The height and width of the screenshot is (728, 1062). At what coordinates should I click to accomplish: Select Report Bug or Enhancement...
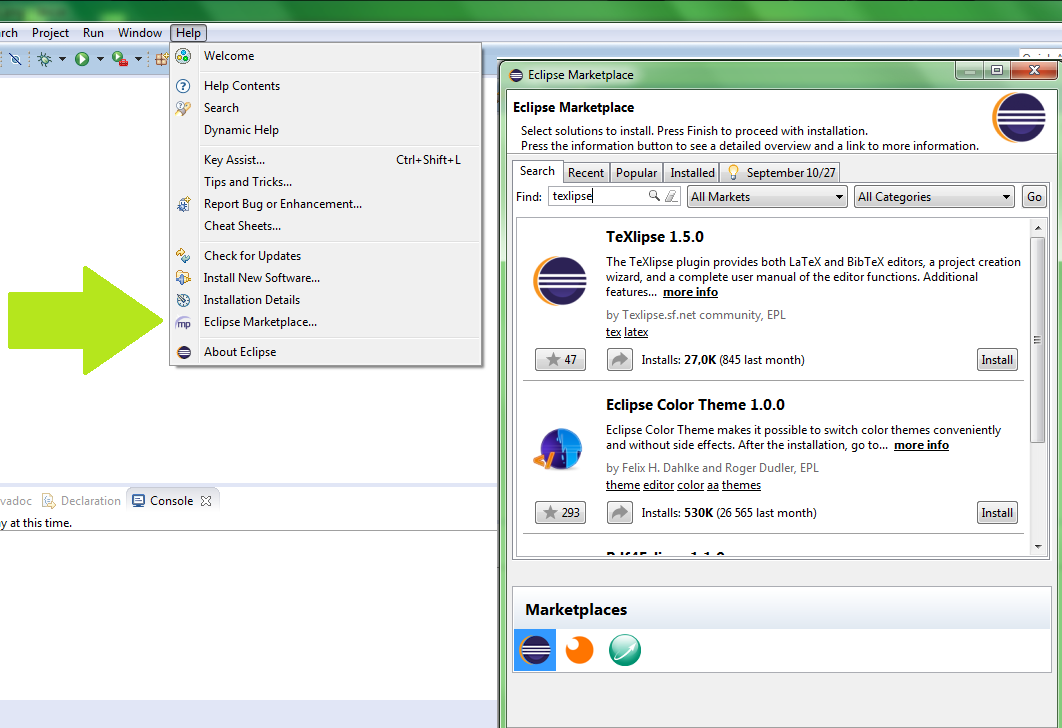tap(326, 204)
